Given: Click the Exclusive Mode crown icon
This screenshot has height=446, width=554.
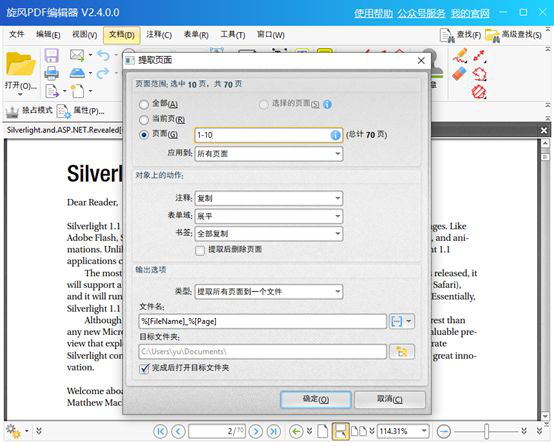Looking at the screenshot, I should pyautogui.click(x=12, y=112).
